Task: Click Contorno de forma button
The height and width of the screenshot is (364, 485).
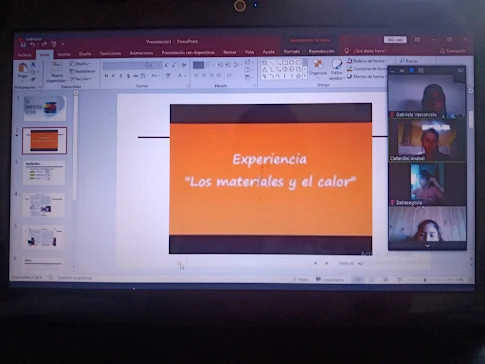Action: pyautogui.click(x=367, y=69)
